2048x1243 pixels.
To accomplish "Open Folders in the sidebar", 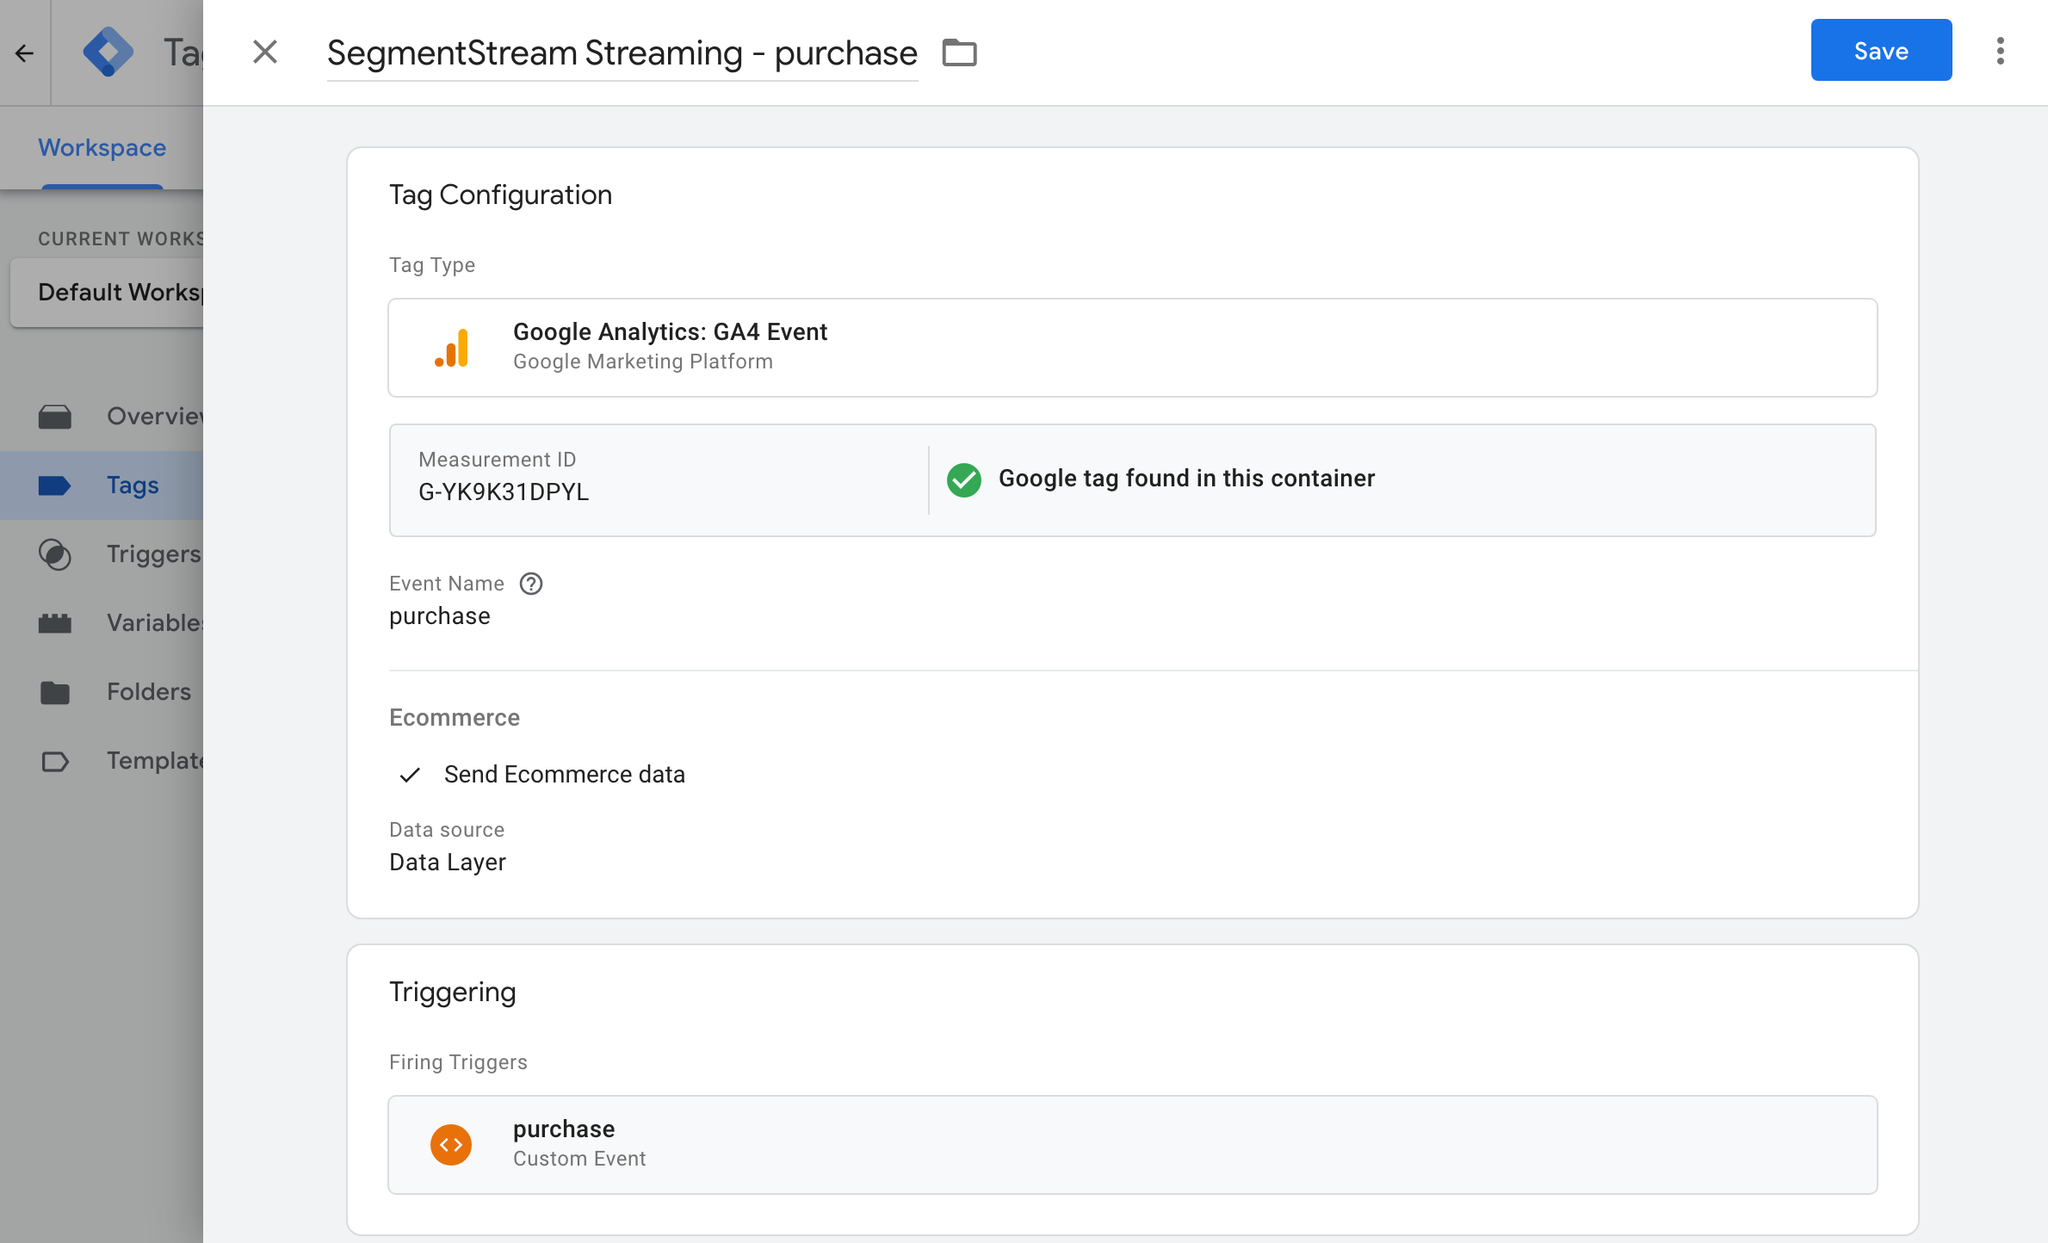I will (102, 692).
